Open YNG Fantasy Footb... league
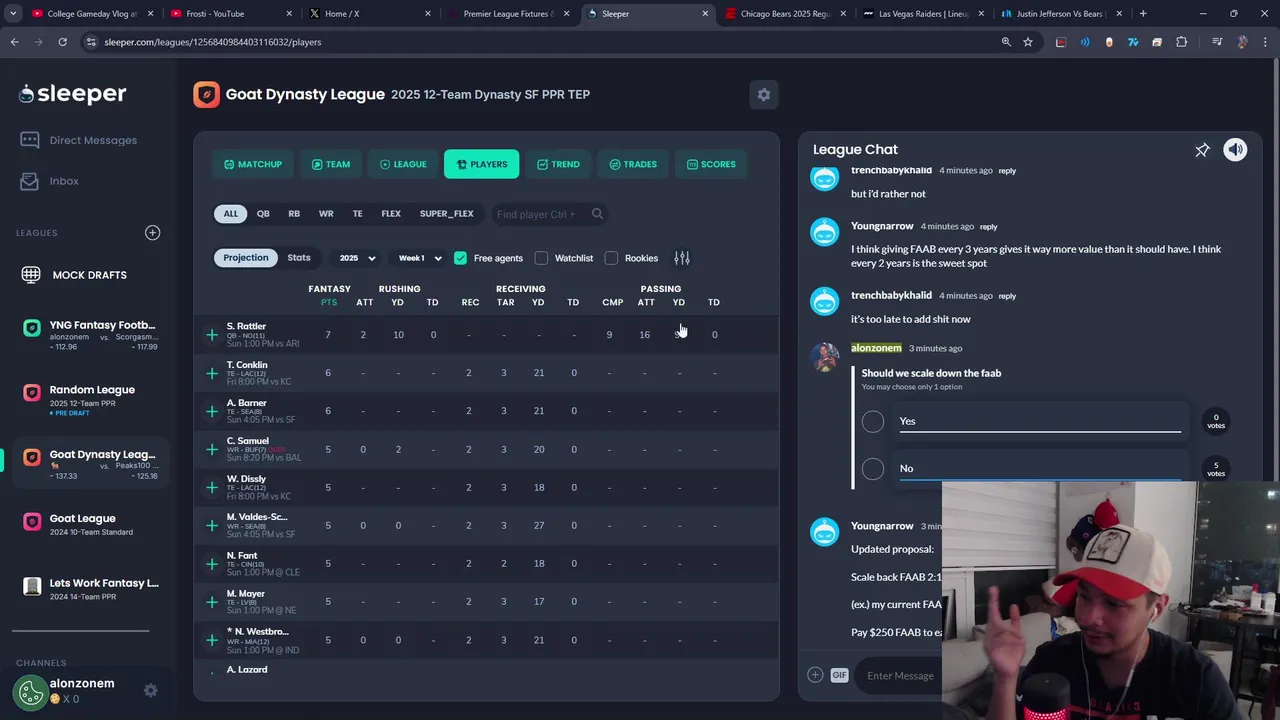 click(x=90, y=335)
